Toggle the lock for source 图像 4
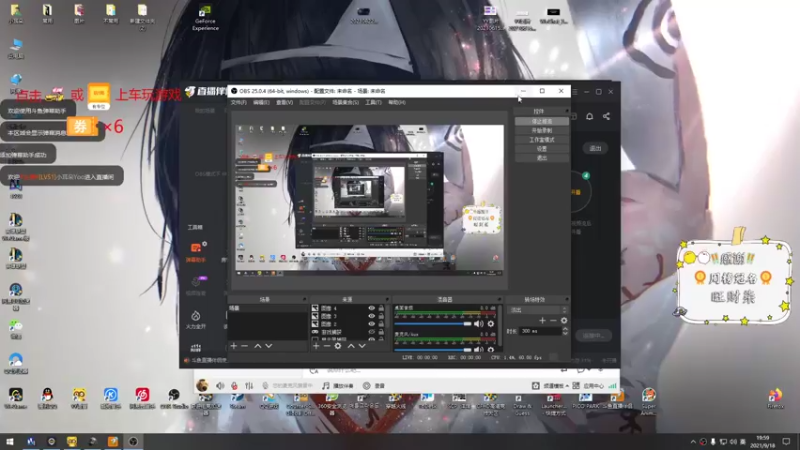 (x=381, y=308)
